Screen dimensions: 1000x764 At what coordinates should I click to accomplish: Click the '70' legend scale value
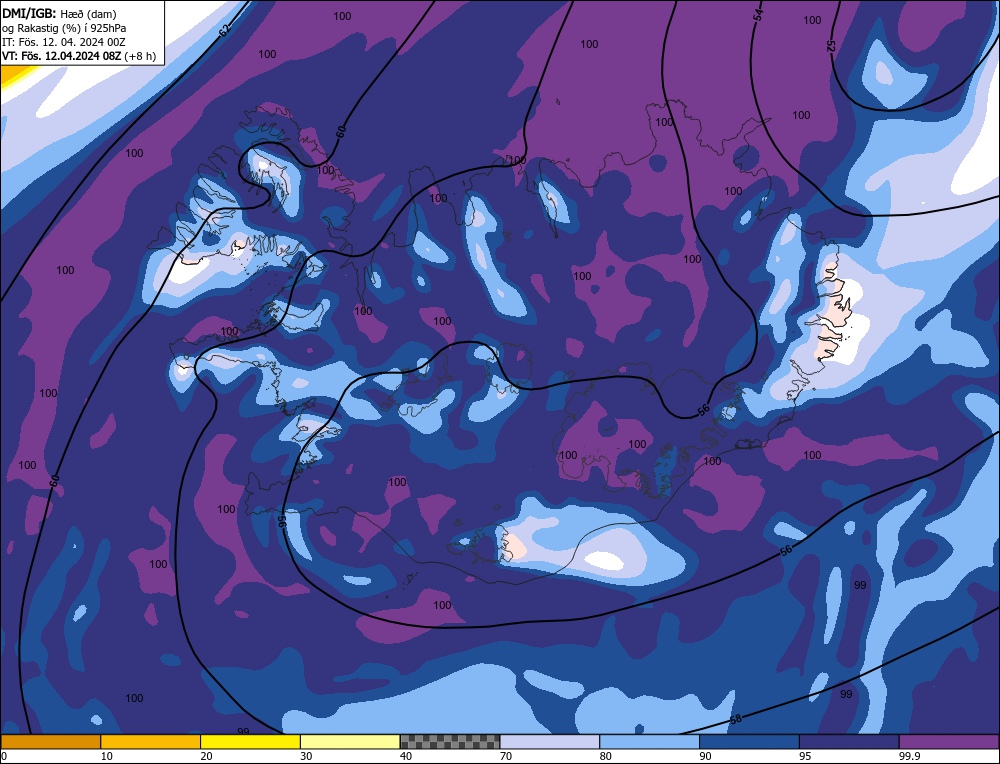(506, 756)
